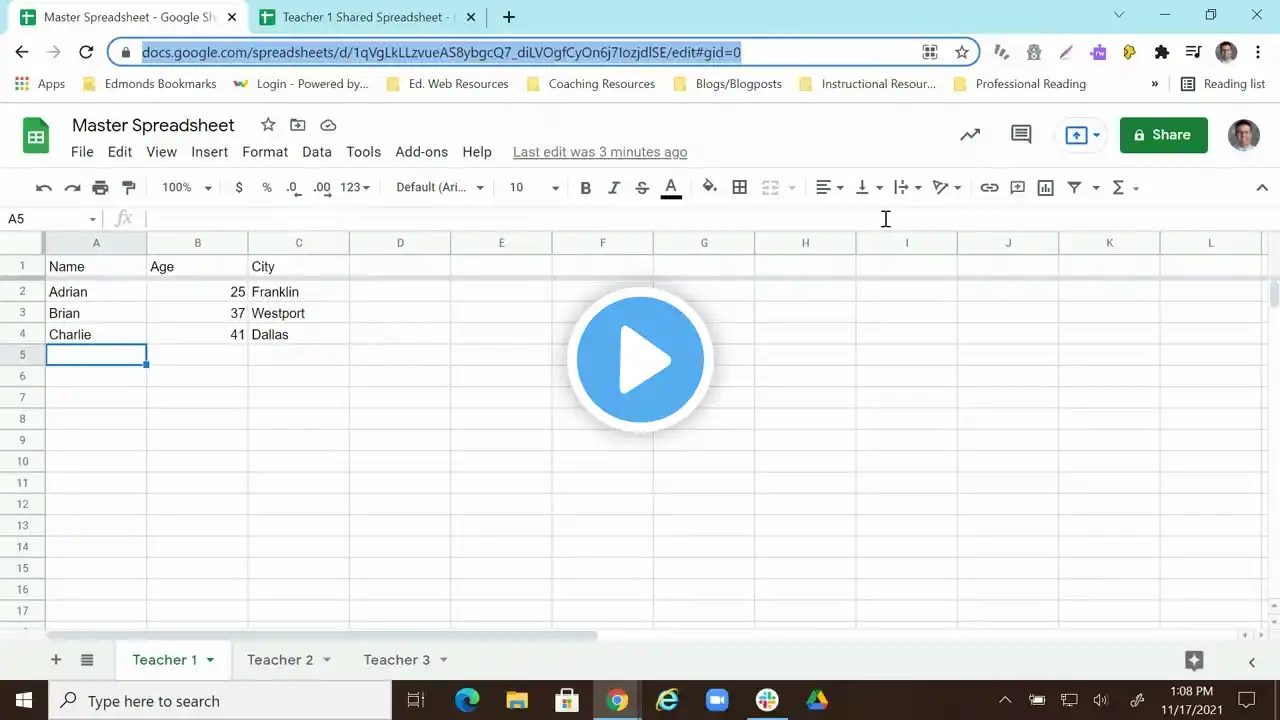
Task: Format as currency with the dollar icon
Action: coord(239,188)
